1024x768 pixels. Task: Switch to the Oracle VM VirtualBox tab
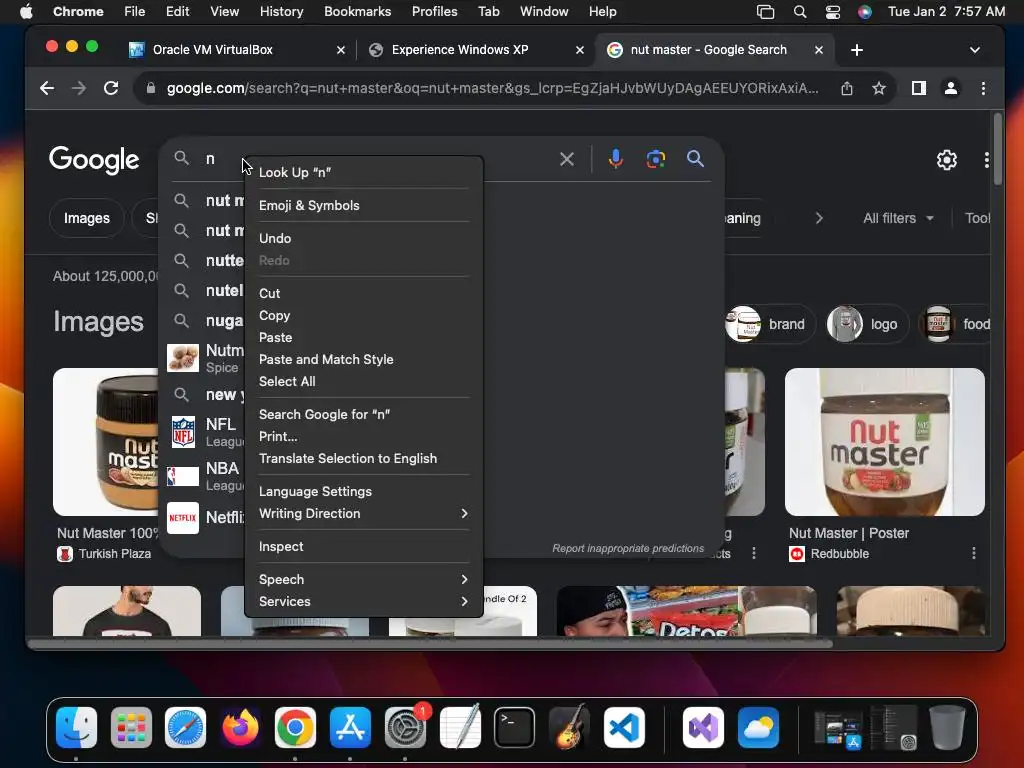[x=234, y=50]
